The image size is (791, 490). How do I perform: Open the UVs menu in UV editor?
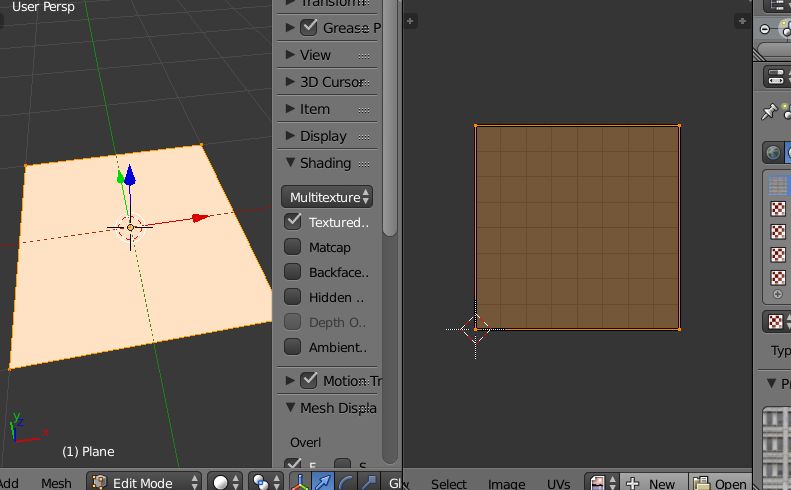[x=558, y=484]
